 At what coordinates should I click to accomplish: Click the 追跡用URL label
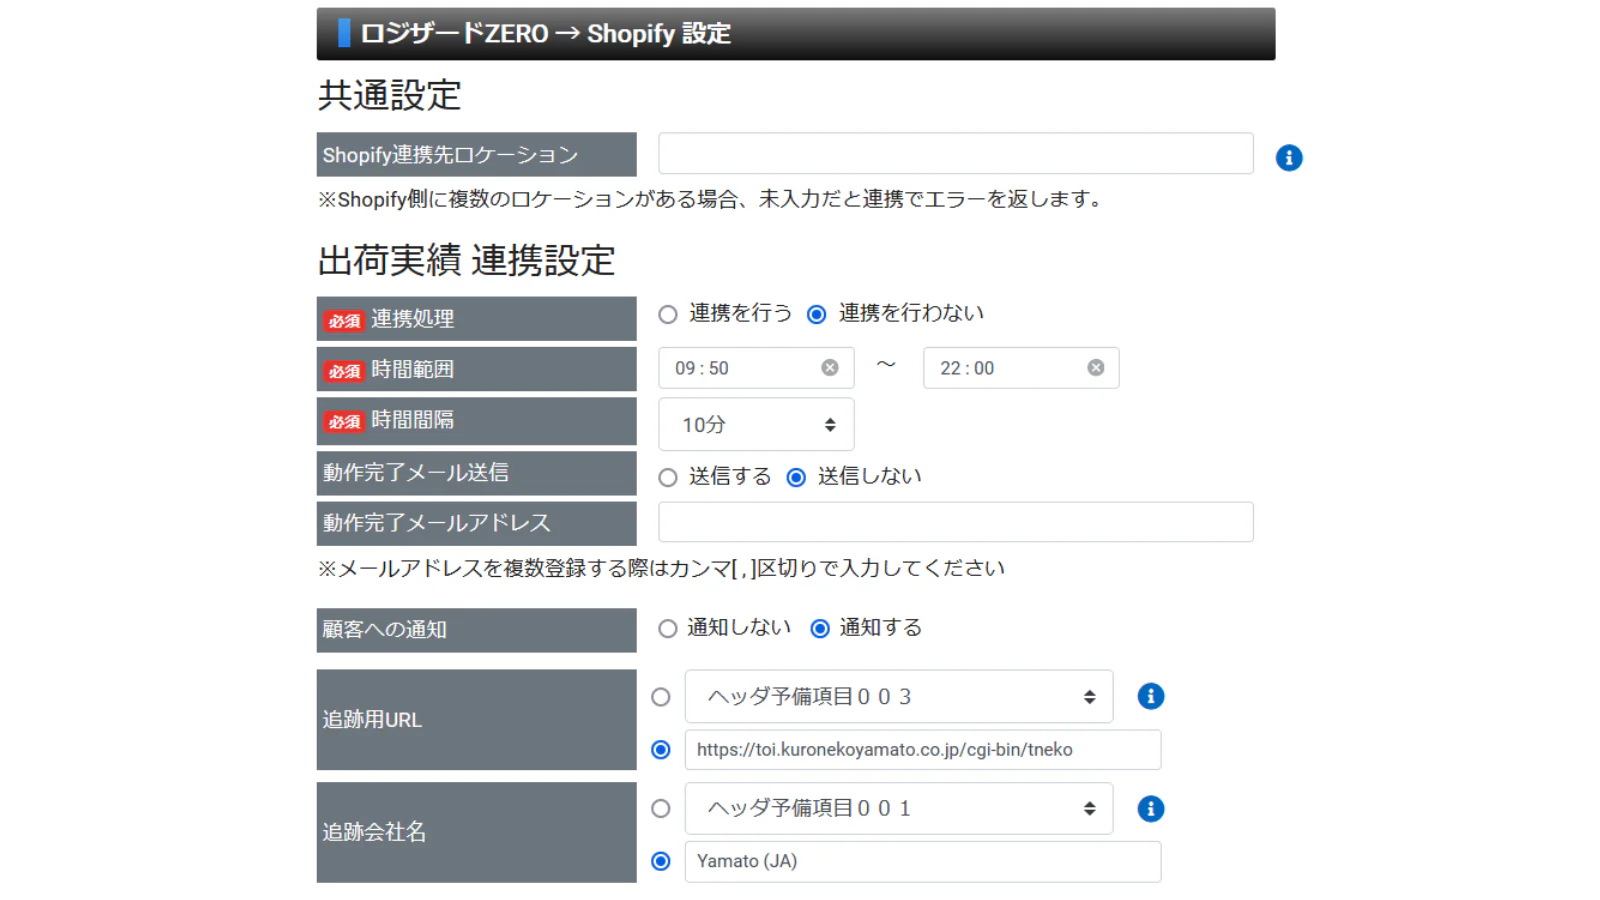point(372,720)
